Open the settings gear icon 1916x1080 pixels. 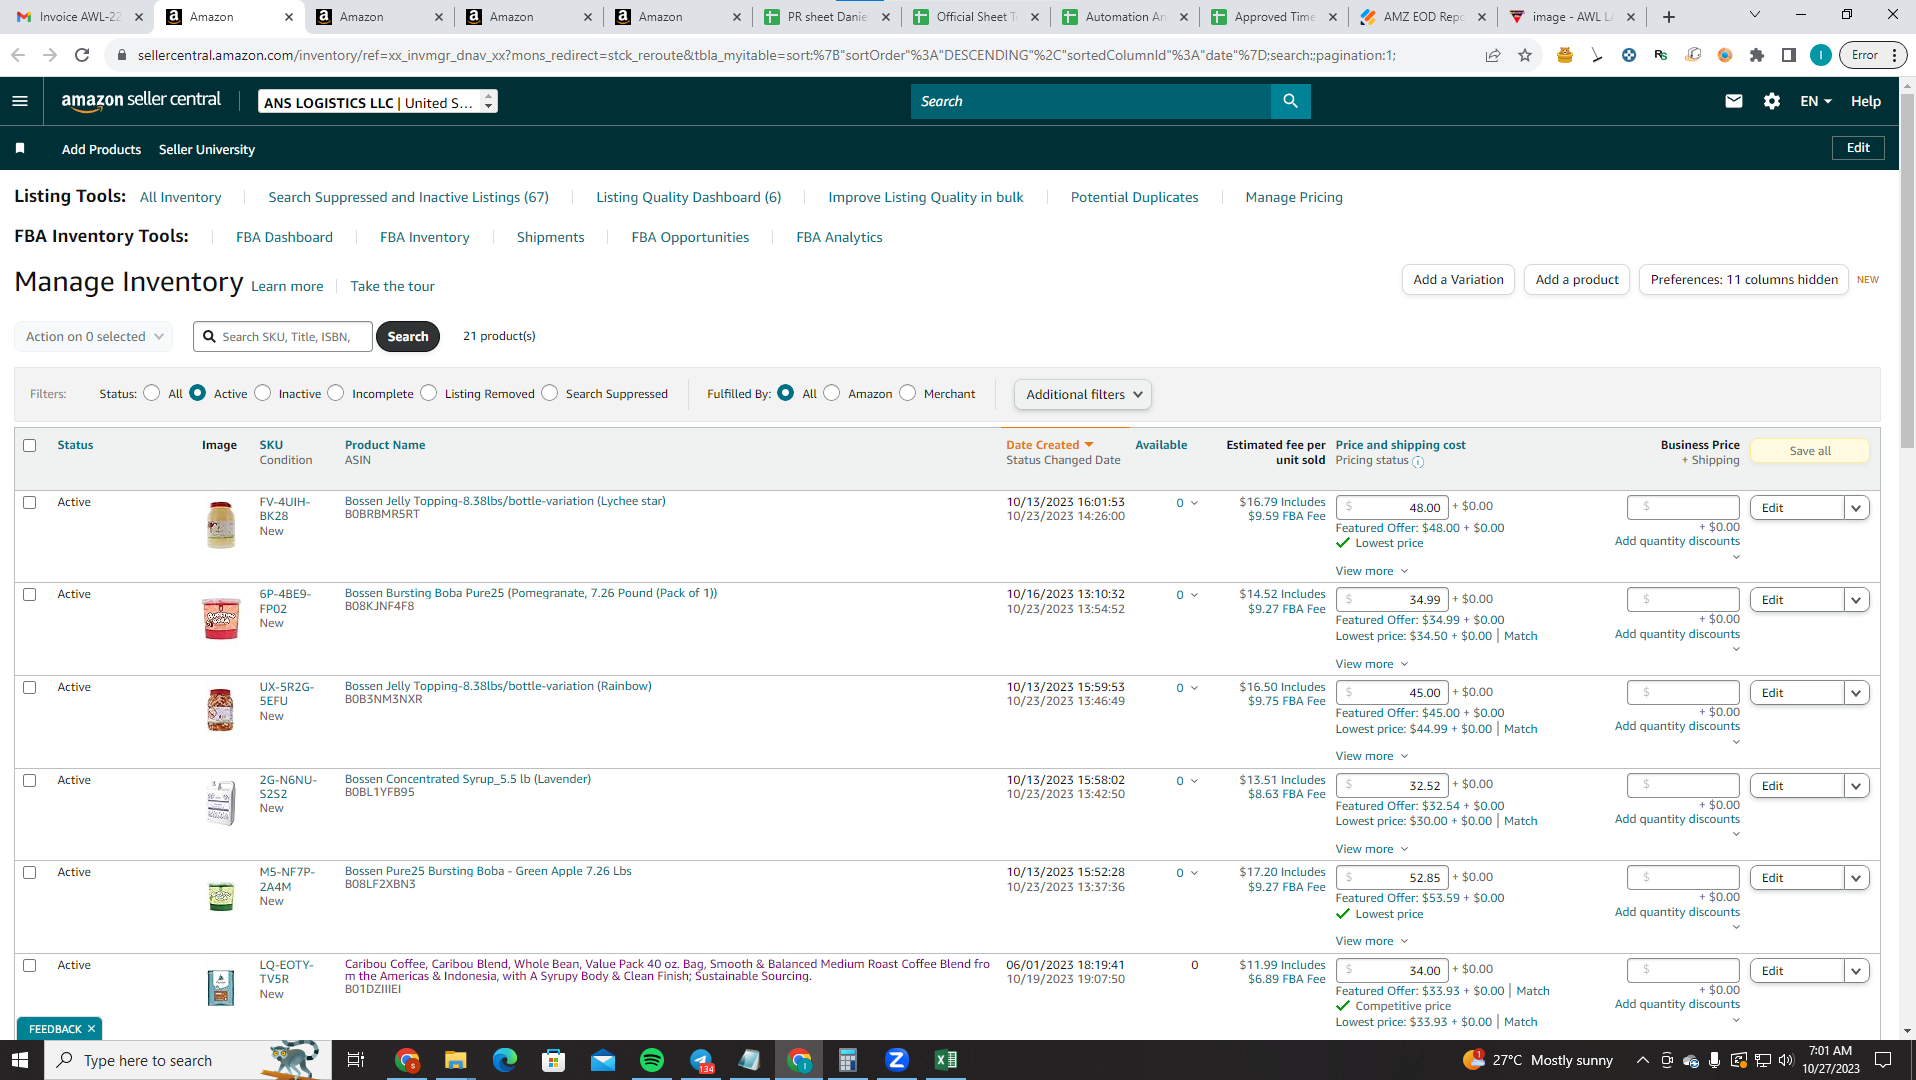click(x=1772, y=101)
